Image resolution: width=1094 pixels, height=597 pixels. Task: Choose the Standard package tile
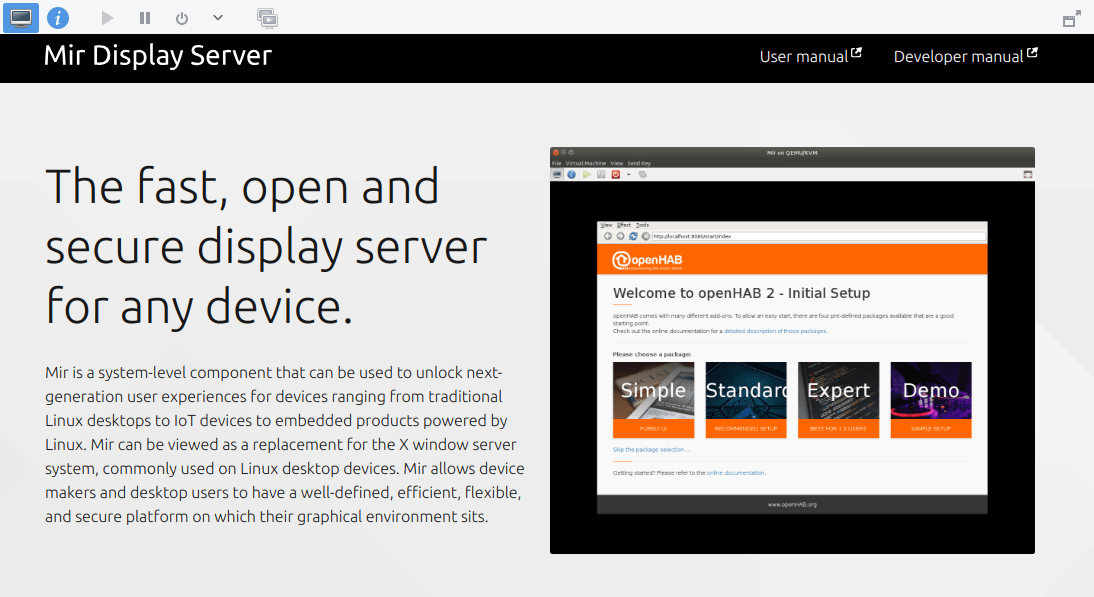[x=746, y=400]
